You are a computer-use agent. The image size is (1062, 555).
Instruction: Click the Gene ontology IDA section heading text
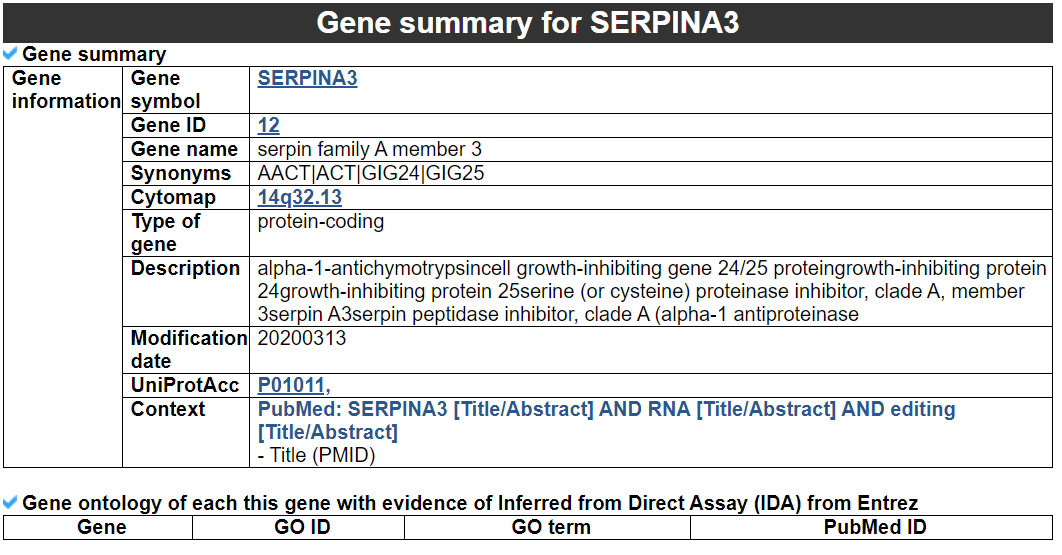coord(470,502)
